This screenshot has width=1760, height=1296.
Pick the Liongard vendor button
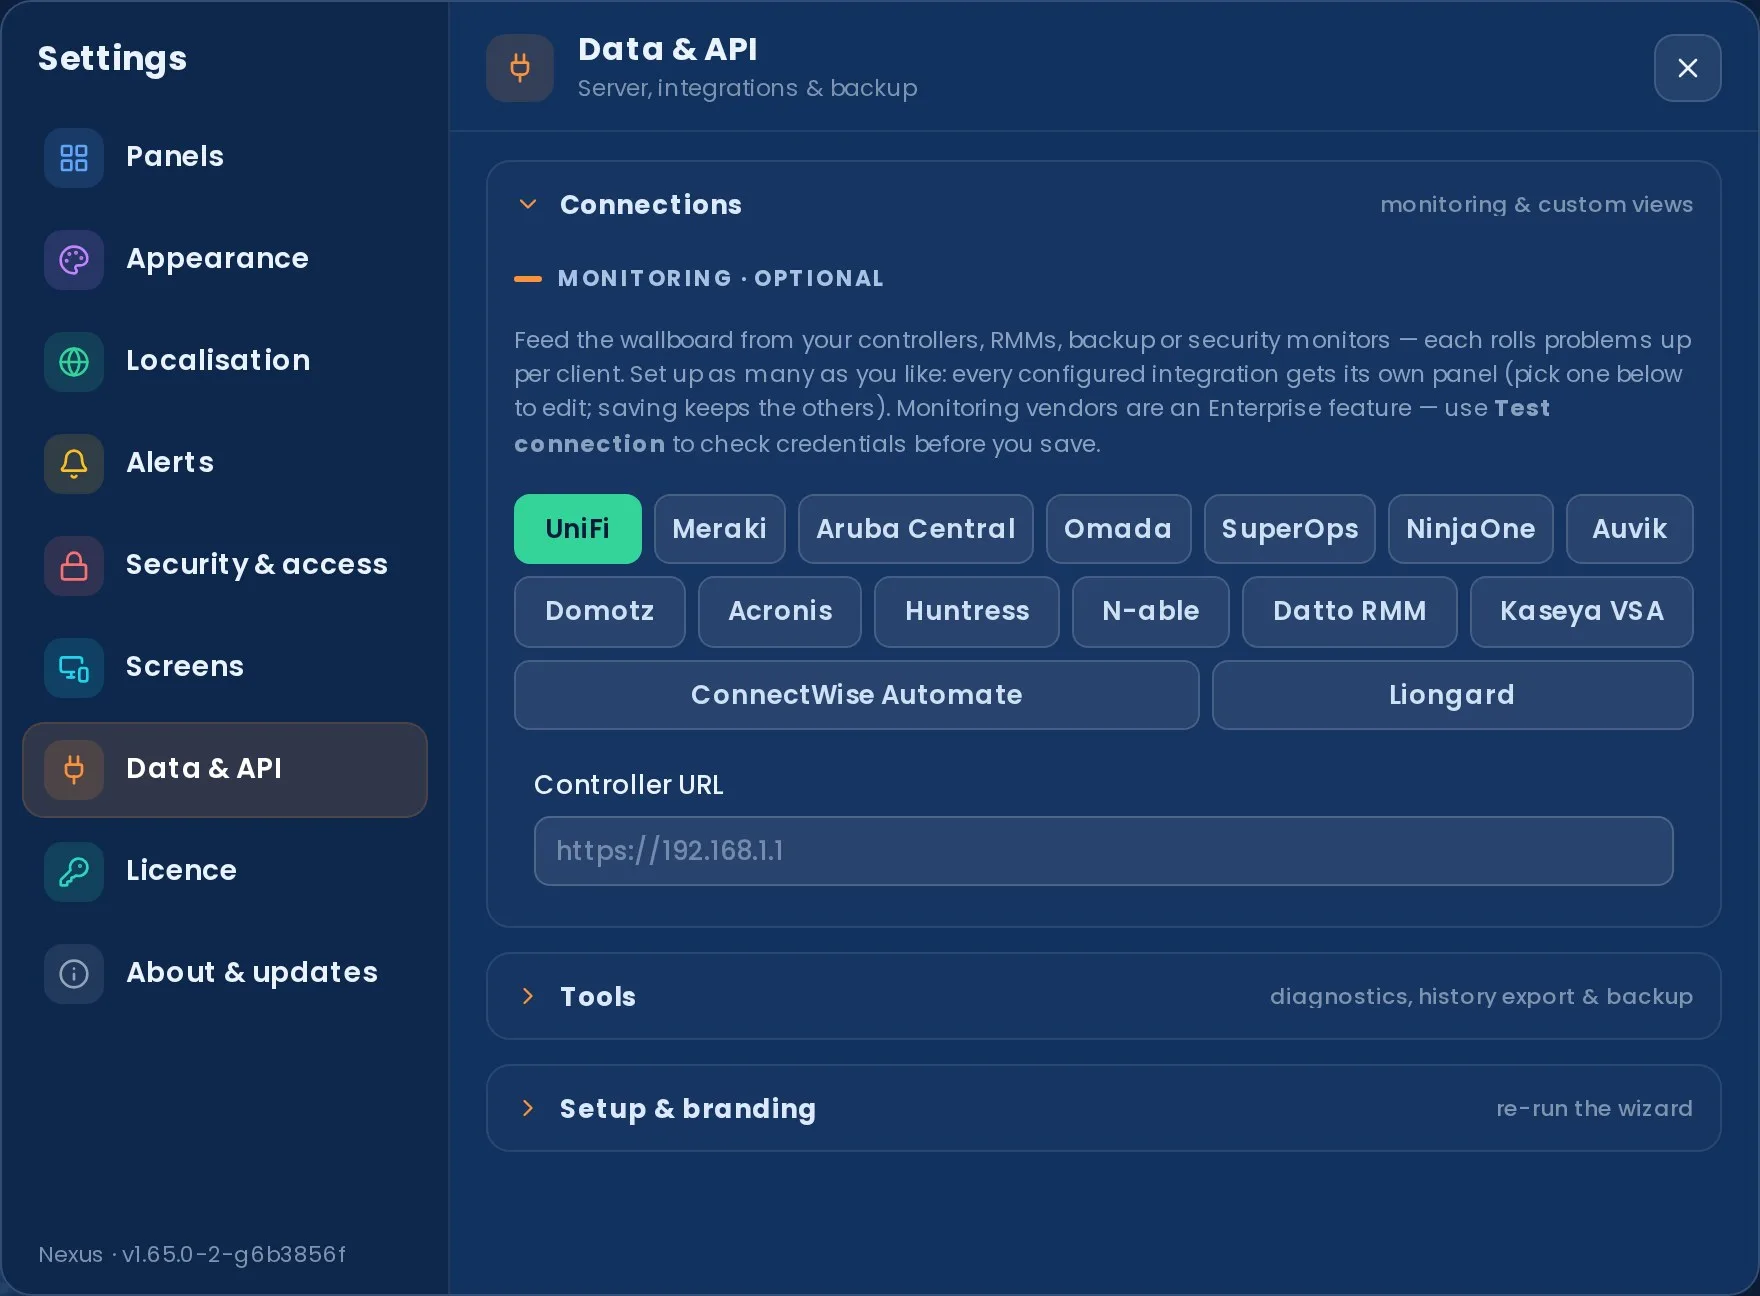point(1453,695)
